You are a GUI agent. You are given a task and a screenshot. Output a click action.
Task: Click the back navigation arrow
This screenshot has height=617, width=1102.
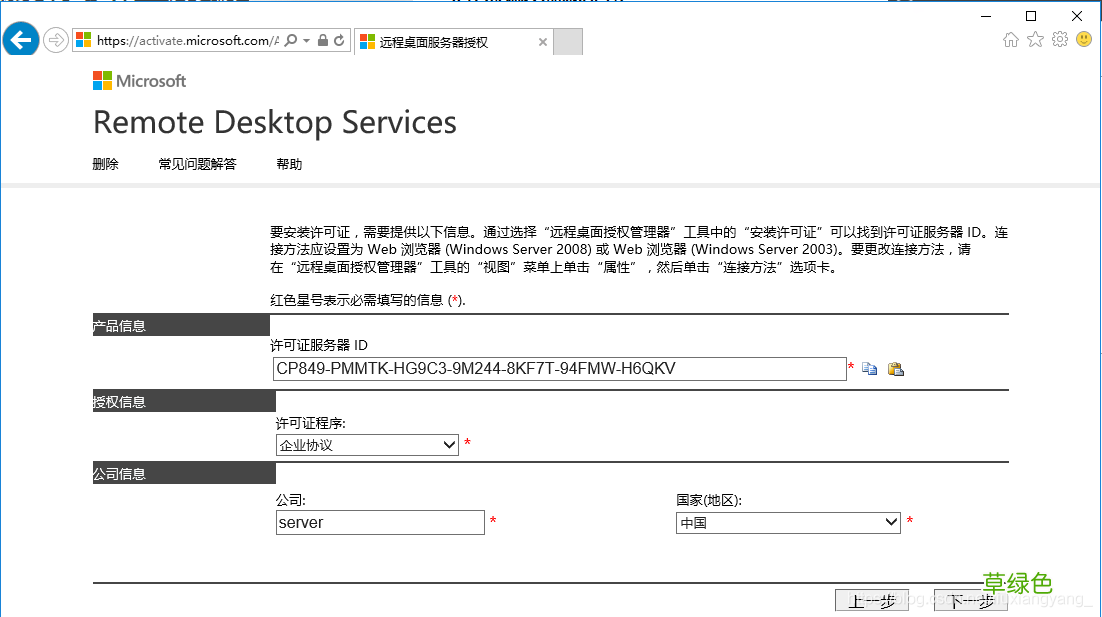pos(20,39)
